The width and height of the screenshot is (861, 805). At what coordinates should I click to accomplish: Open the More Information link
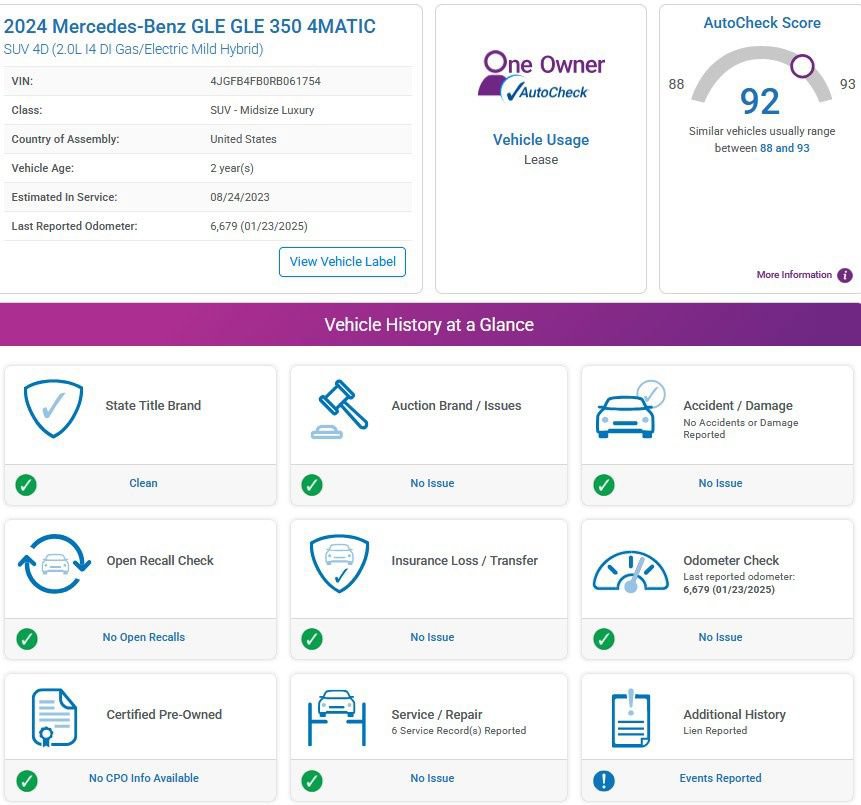click(794, 275)
